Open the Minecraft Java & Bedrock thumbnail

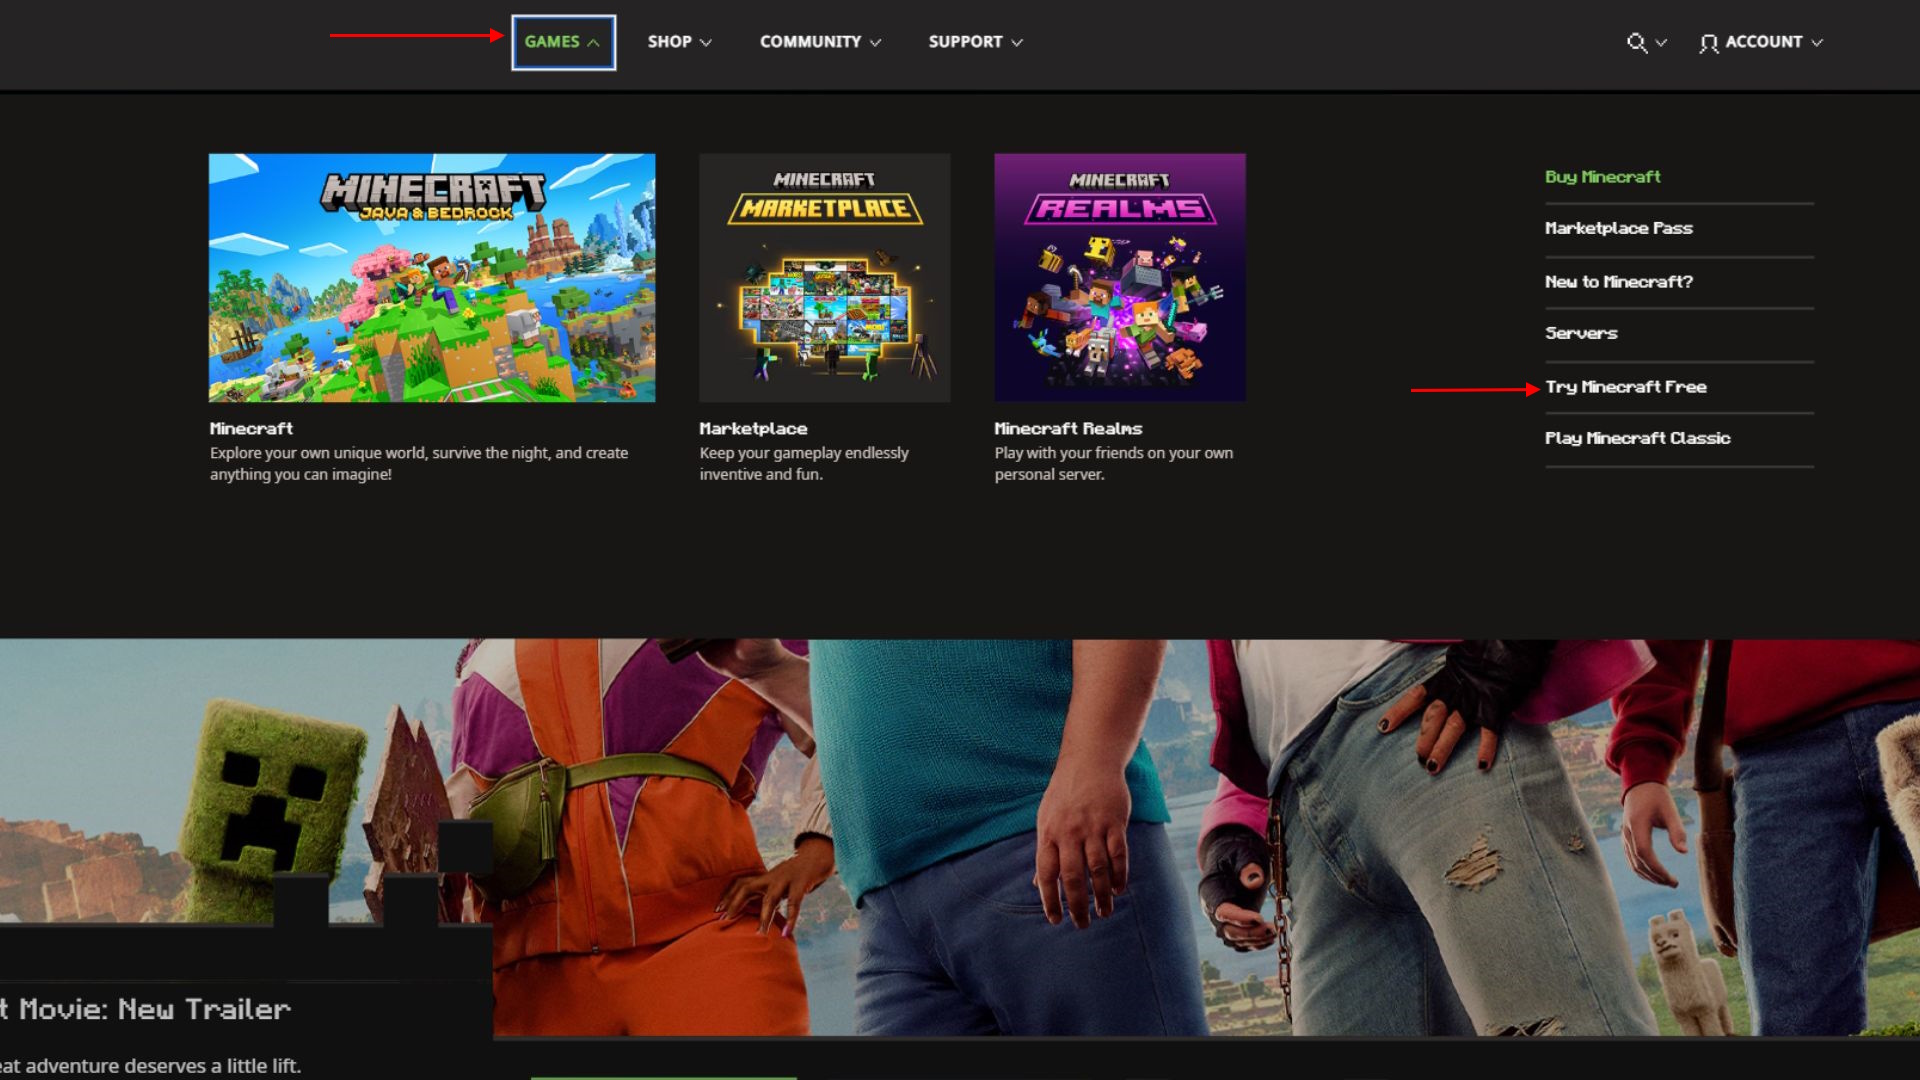431,277
